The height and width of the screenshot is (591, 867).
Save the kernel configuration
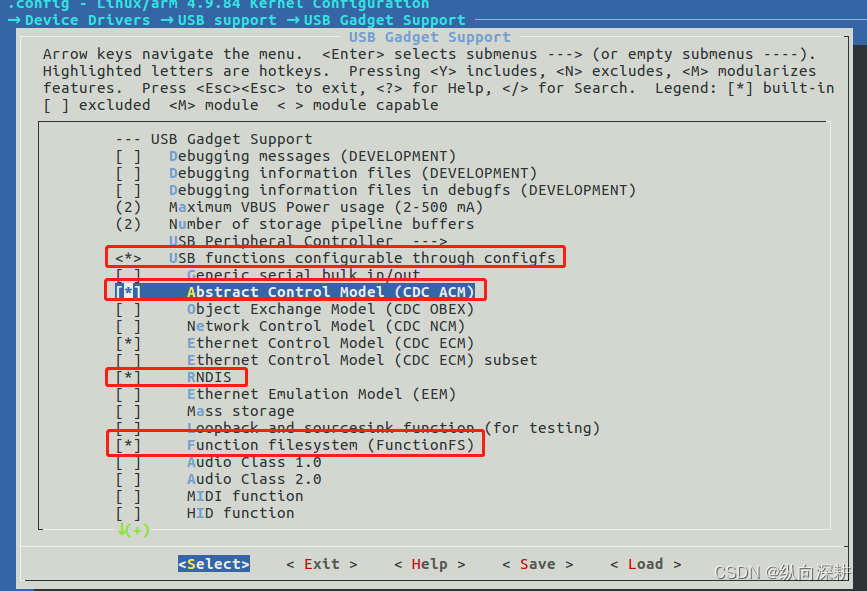tap(536, 563)
